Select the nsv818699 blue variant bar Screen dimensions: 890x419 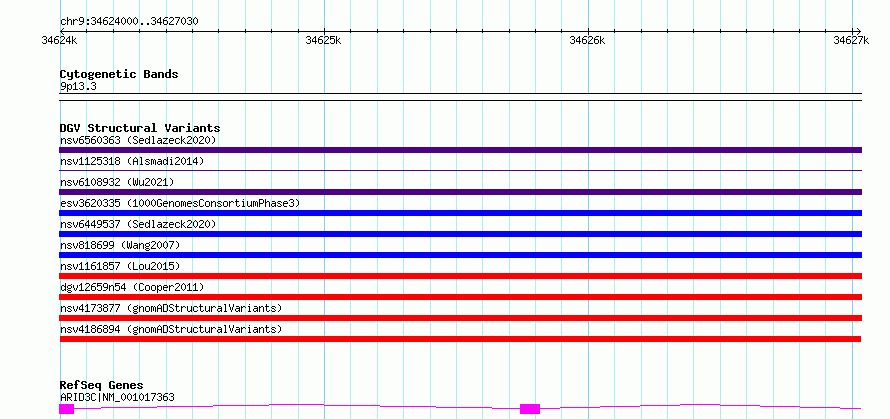(460, 255)
